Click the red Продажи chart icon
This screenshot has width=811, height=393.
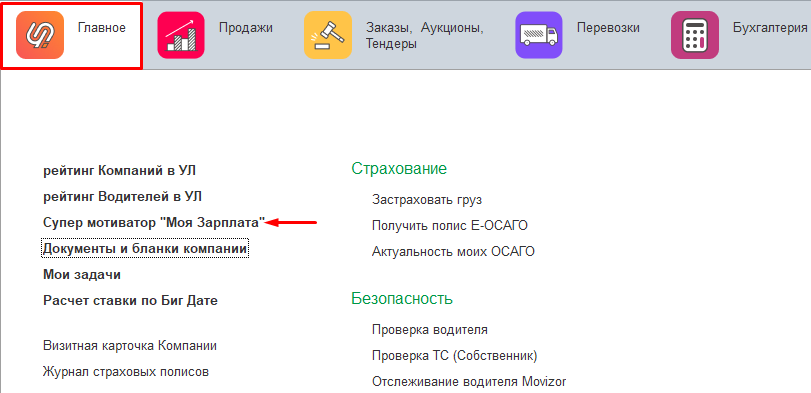click(x=181, y=35)
